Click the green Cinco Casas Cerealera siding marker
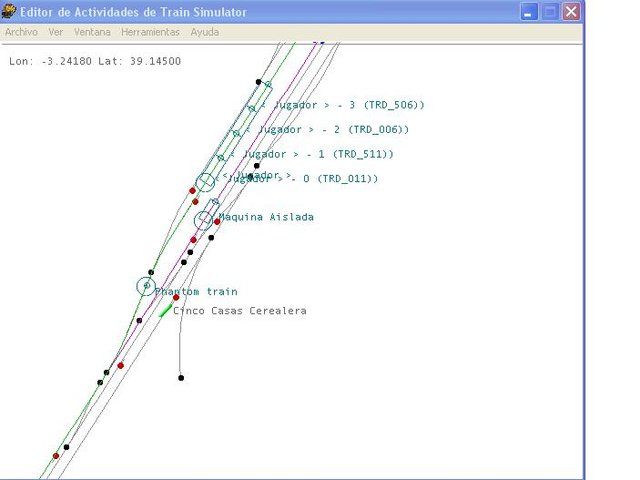The height and width of the screenshot is (480, 640). point(166,311)
